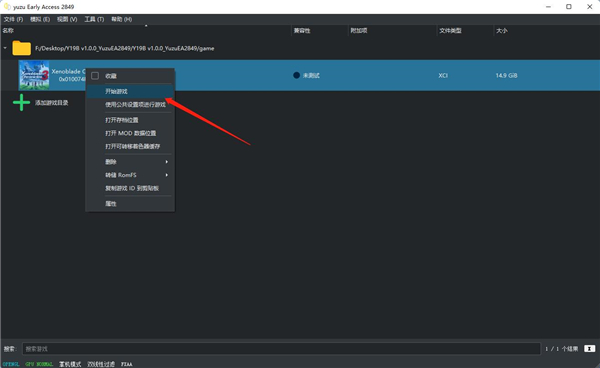Open the 帮助 (H) menu

click(121, 19)
